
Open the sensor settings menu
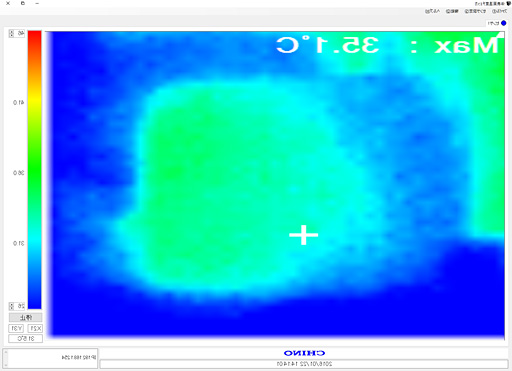[475, 11]
